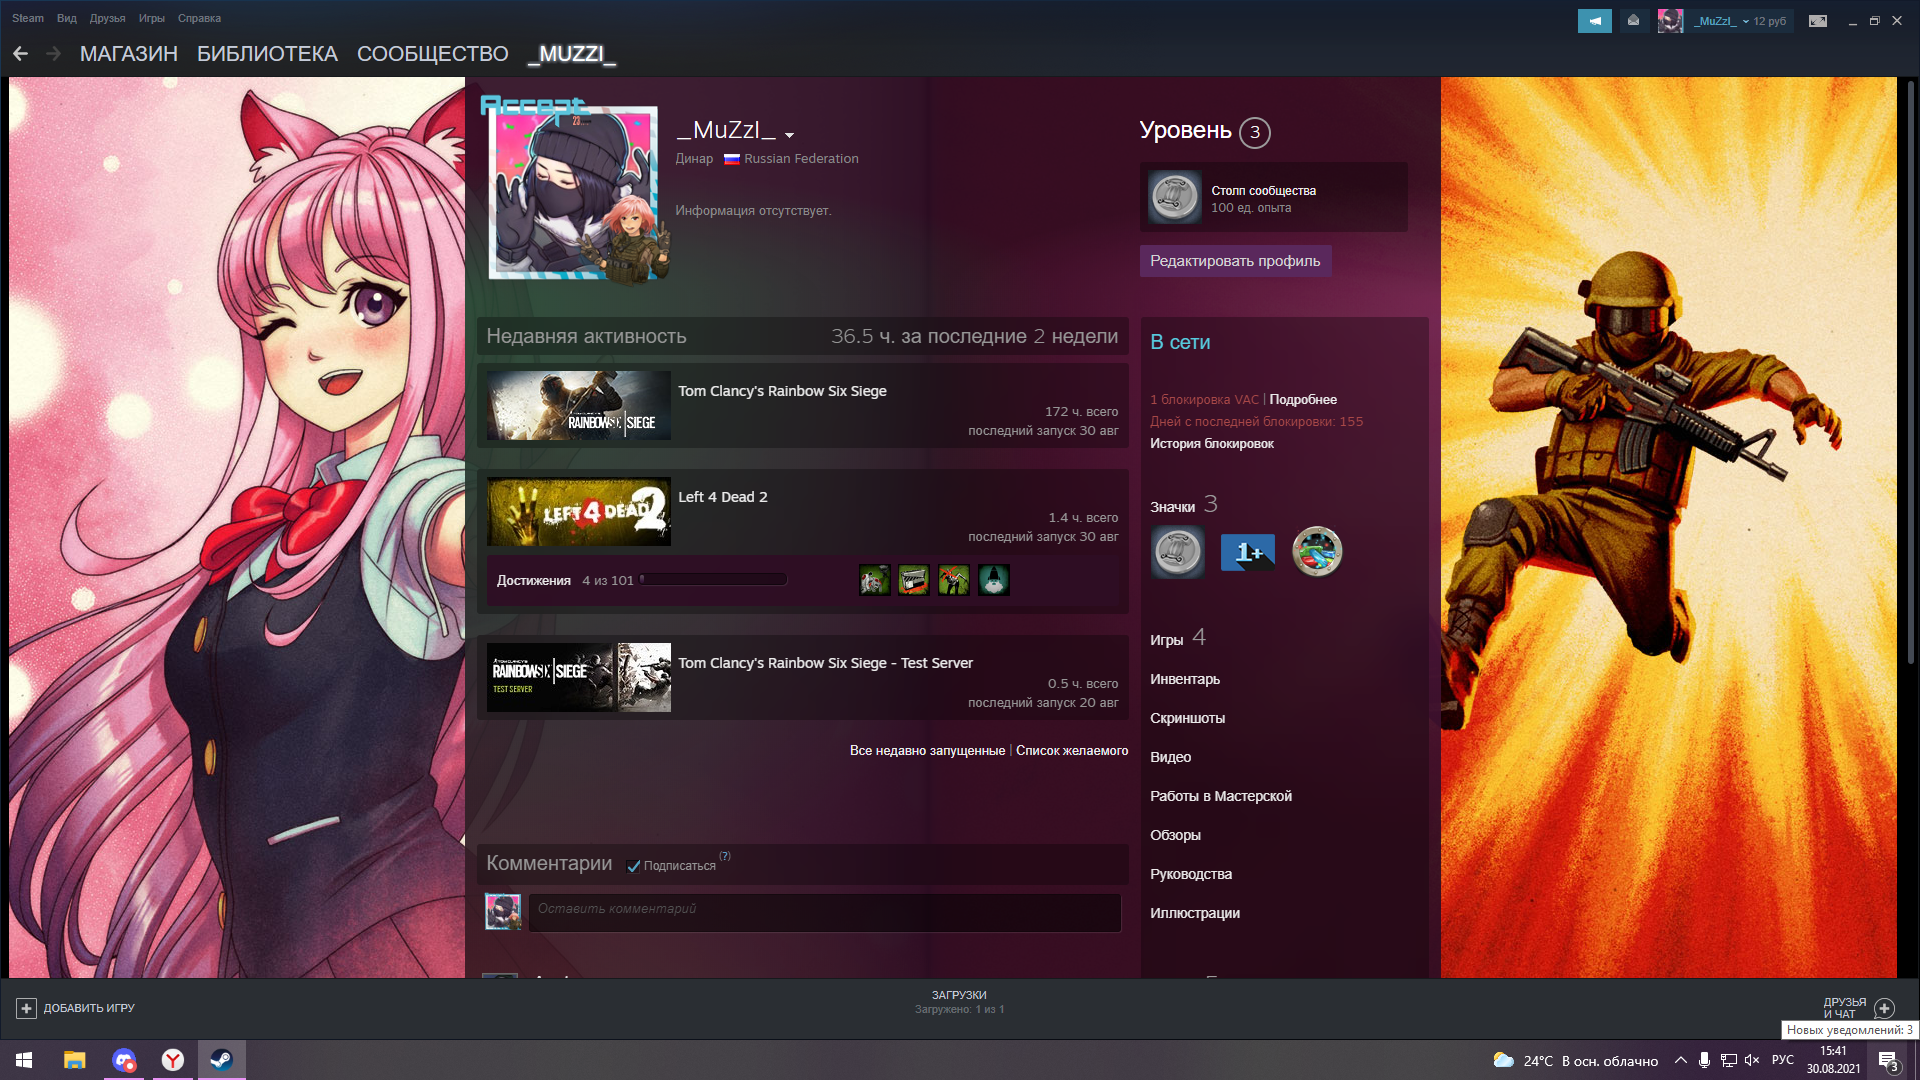Click Left 4 Dead 2 achievements progress bar
Image resolution: width=1920 pixels, height=1080 pixels.
(x=713, y=579)
